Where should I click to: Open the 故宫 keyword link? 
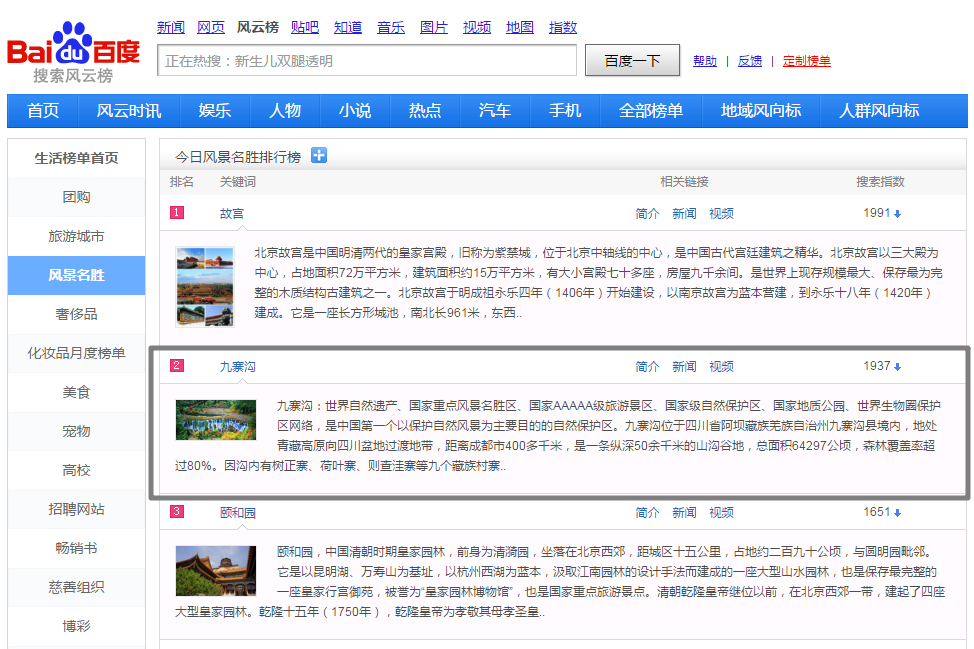[232, 214]
